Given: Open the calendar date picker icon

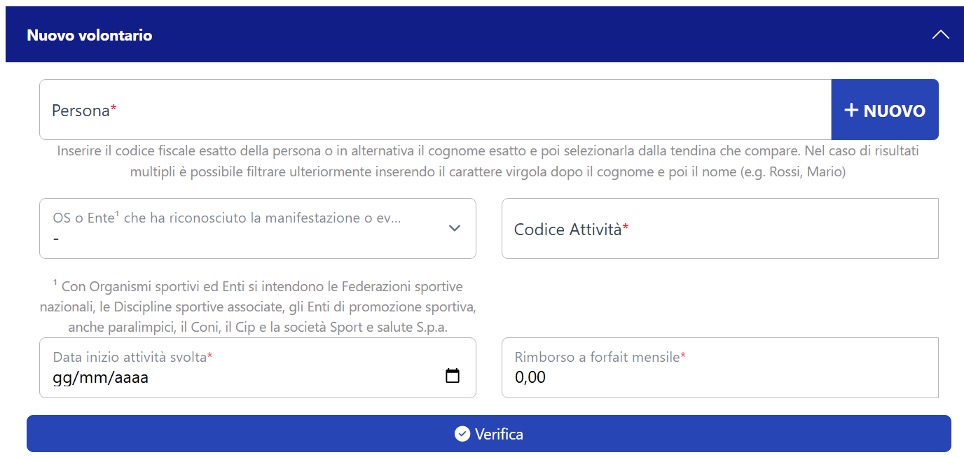Looking at the screenshot, I should pos(452,376).
